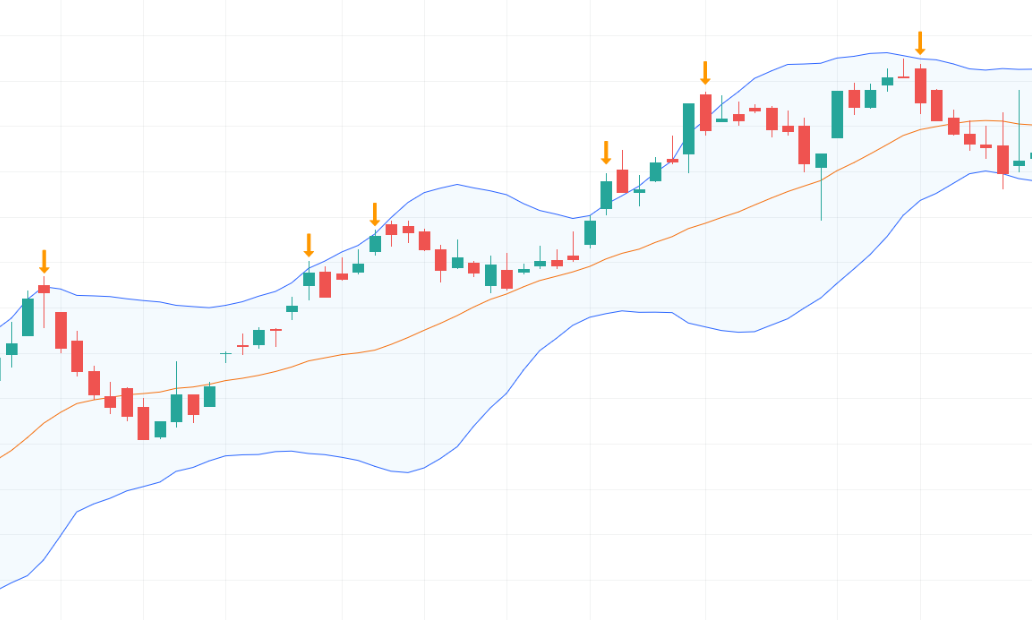The height and width of the screenshot is (620, 1032).
Task: Click the fifth orange arrow from left
Action: click(x=705, y=72)
